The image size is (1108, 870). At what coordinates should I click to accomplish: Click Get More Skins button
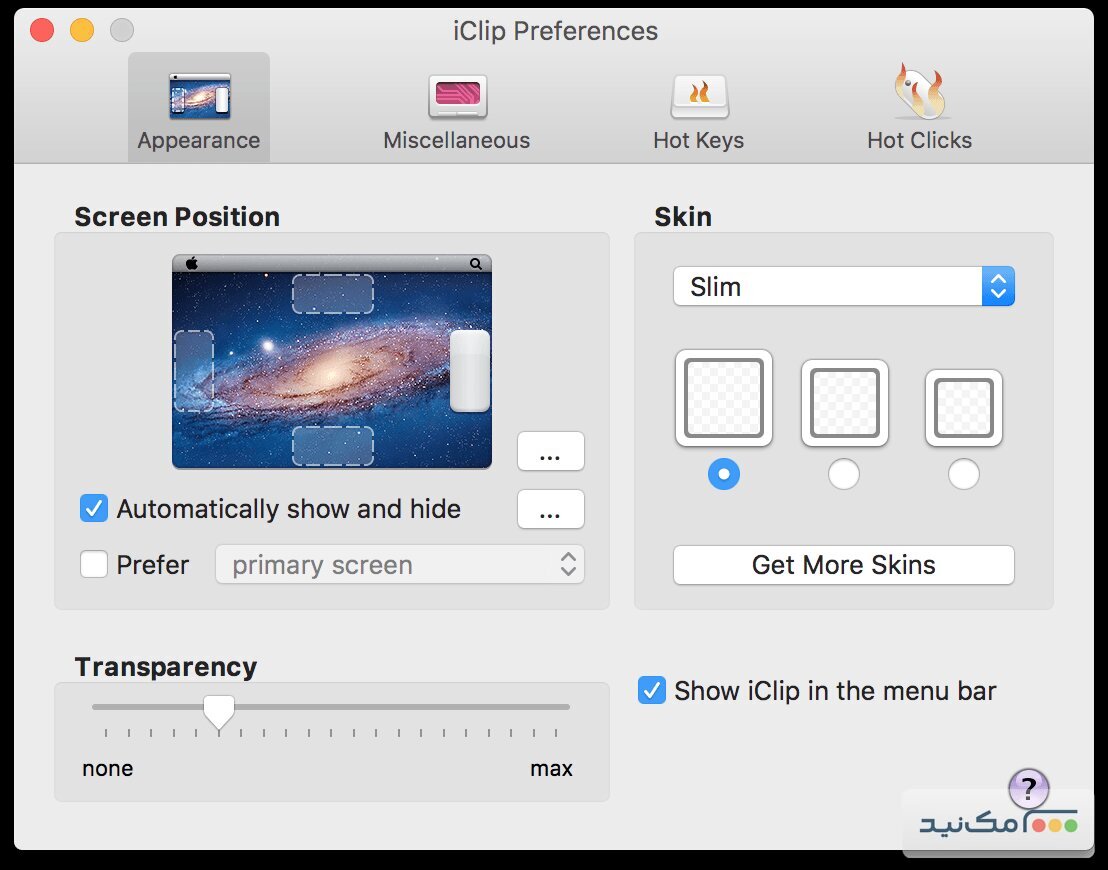843,565
